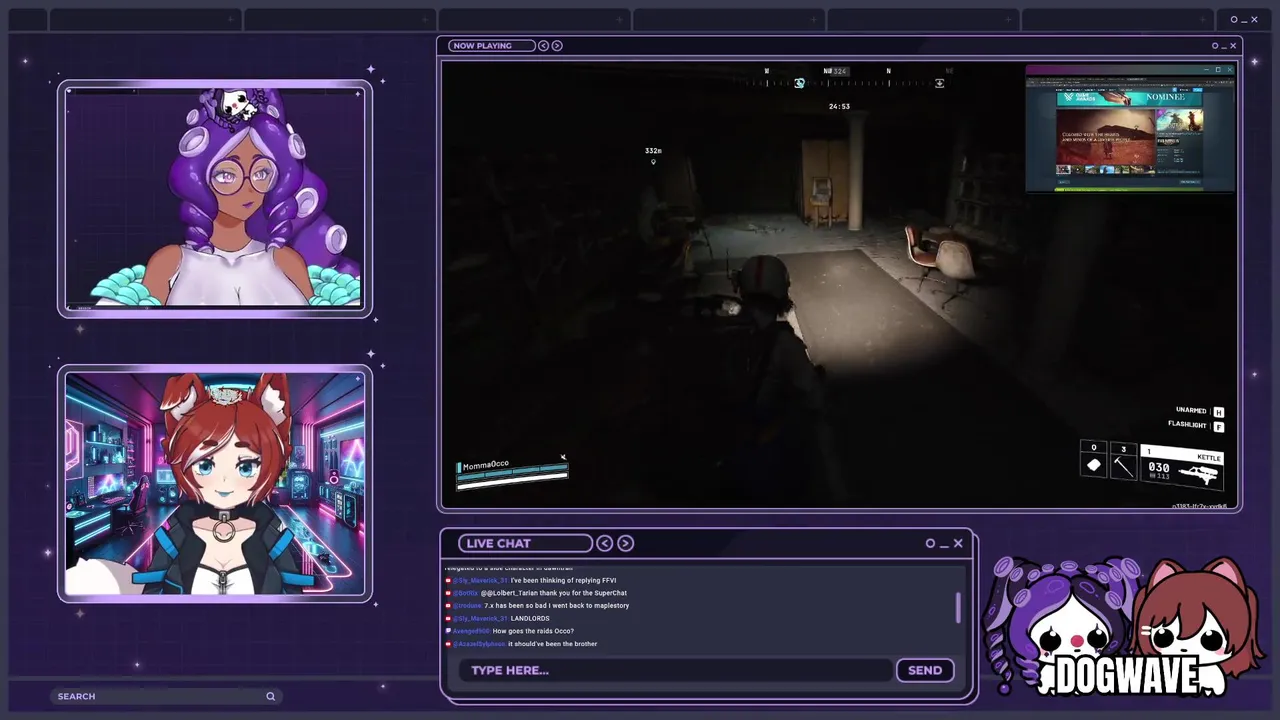Select the Live Chat tab label

[x=525, y=543]
